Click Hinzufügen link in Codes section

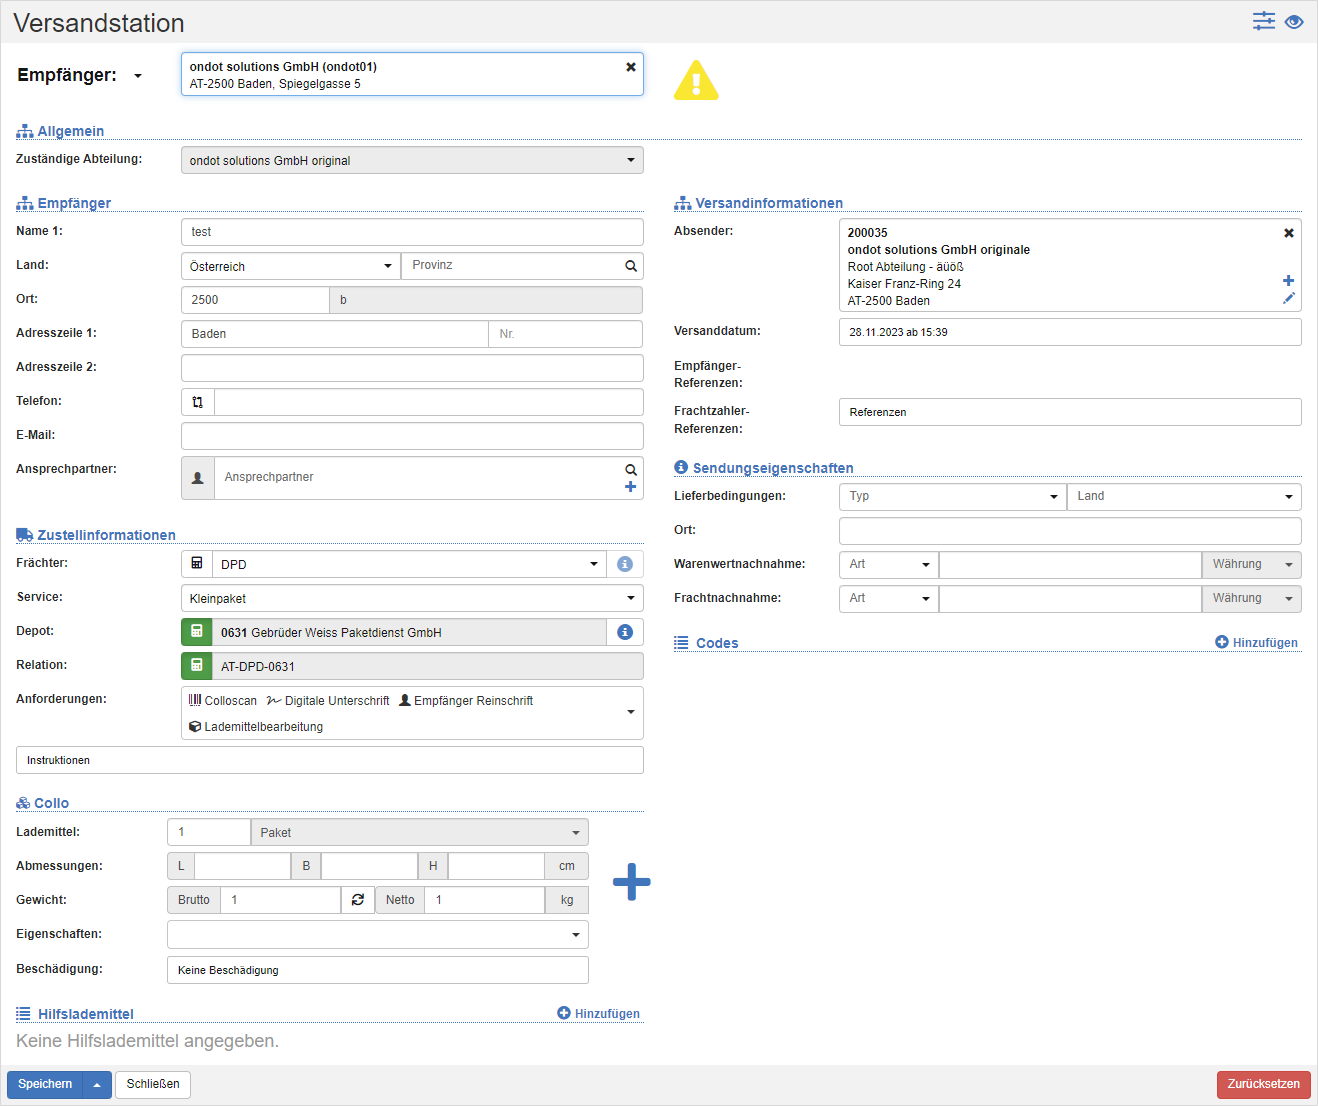coord(1256,643)
